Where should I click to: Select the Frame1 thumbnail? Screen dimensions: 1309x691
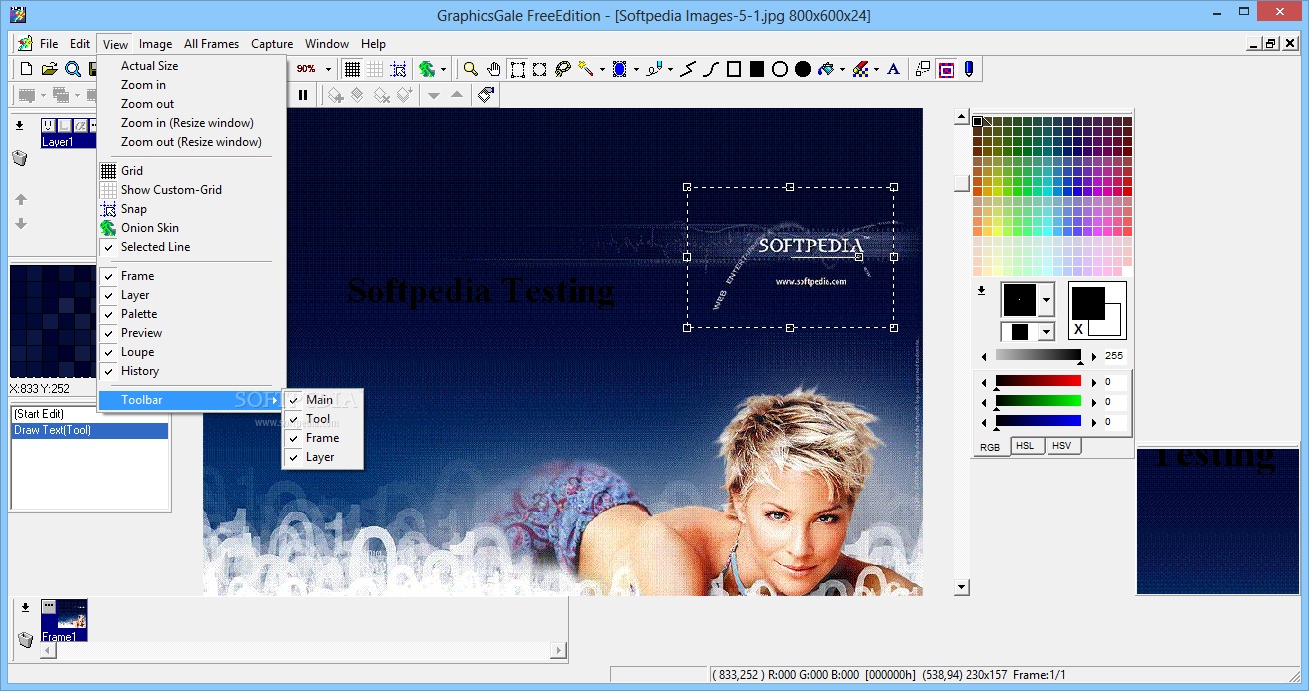(x=64, y=620)
